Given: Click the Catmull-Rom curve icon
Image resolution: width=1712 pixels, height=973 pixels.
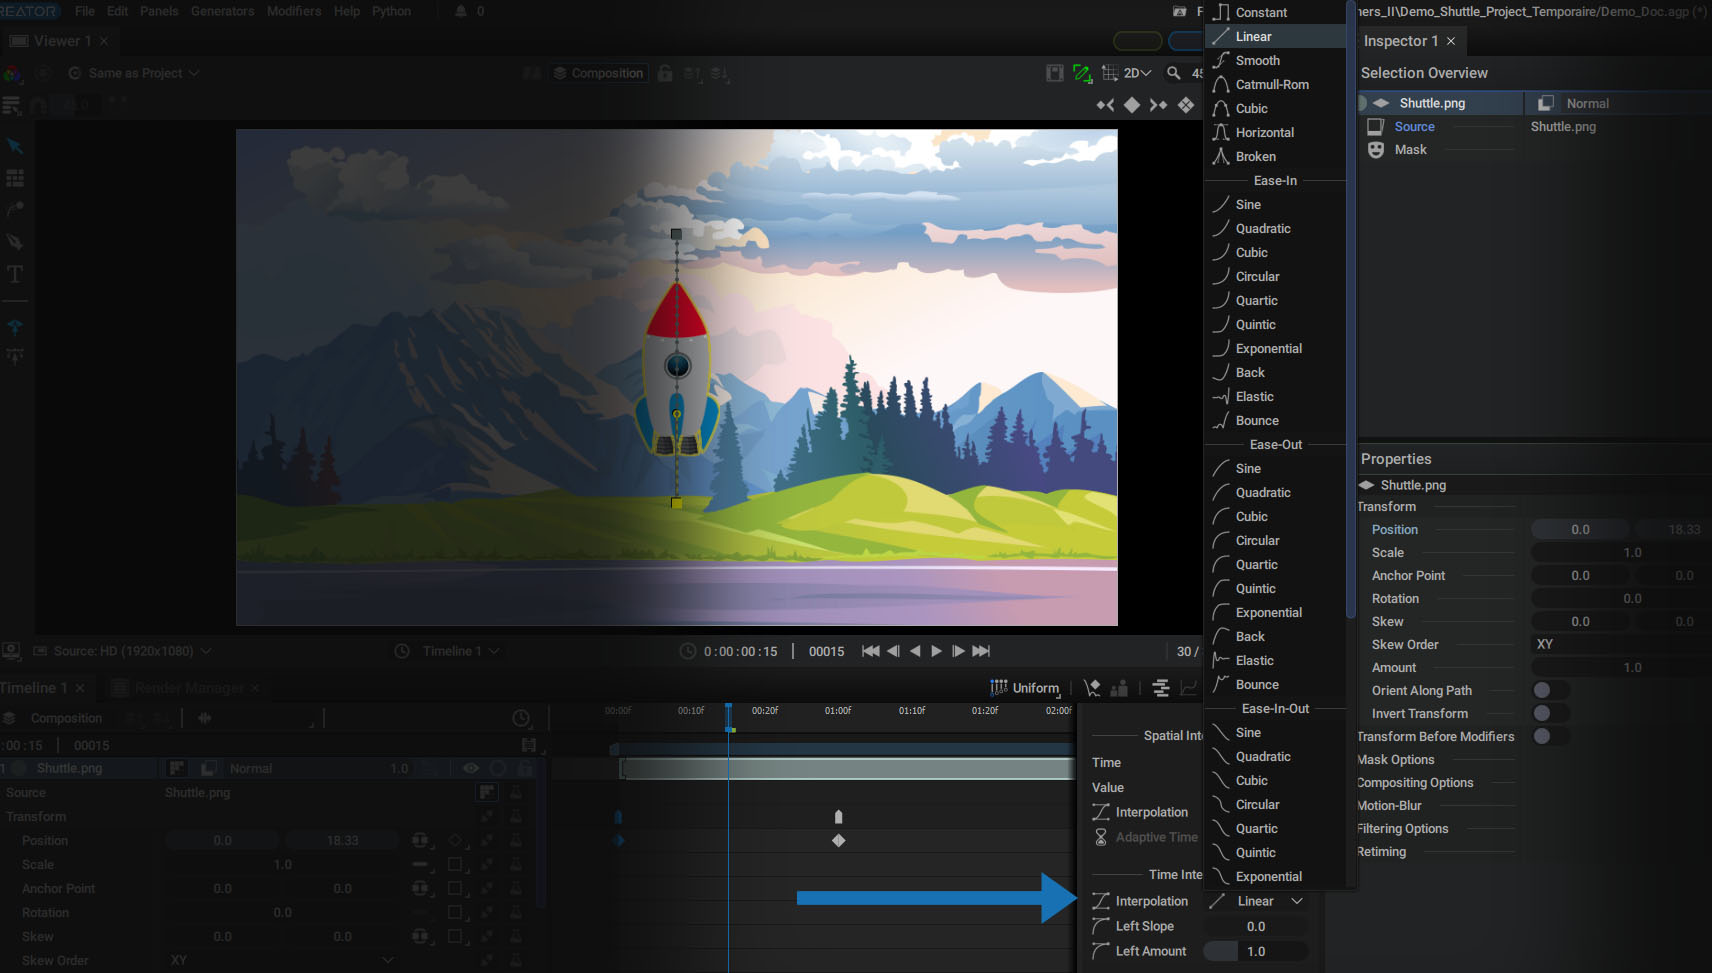Looking at the screenshot, I should [1221, 84].
